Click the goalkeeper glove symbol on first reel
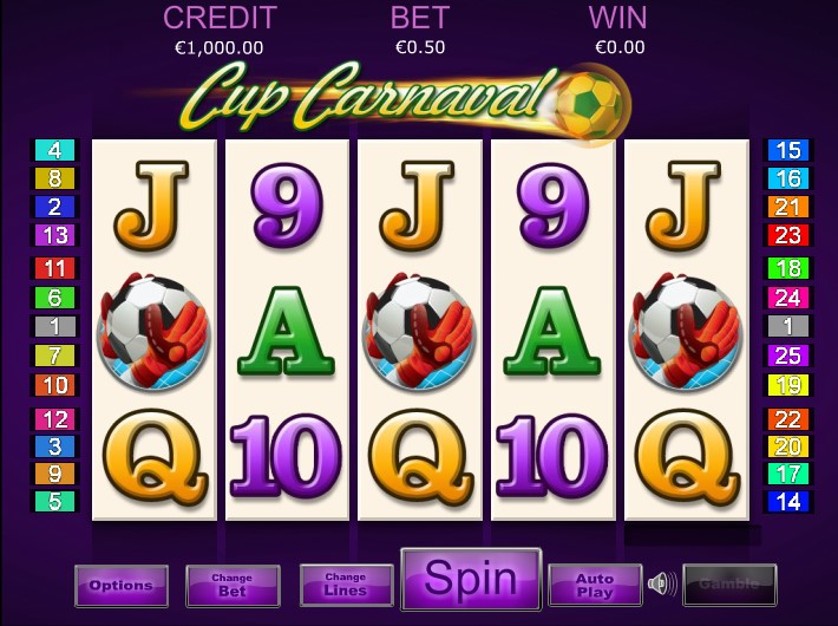The height and width of the screenshot is (626, 838). coord(154,331)
